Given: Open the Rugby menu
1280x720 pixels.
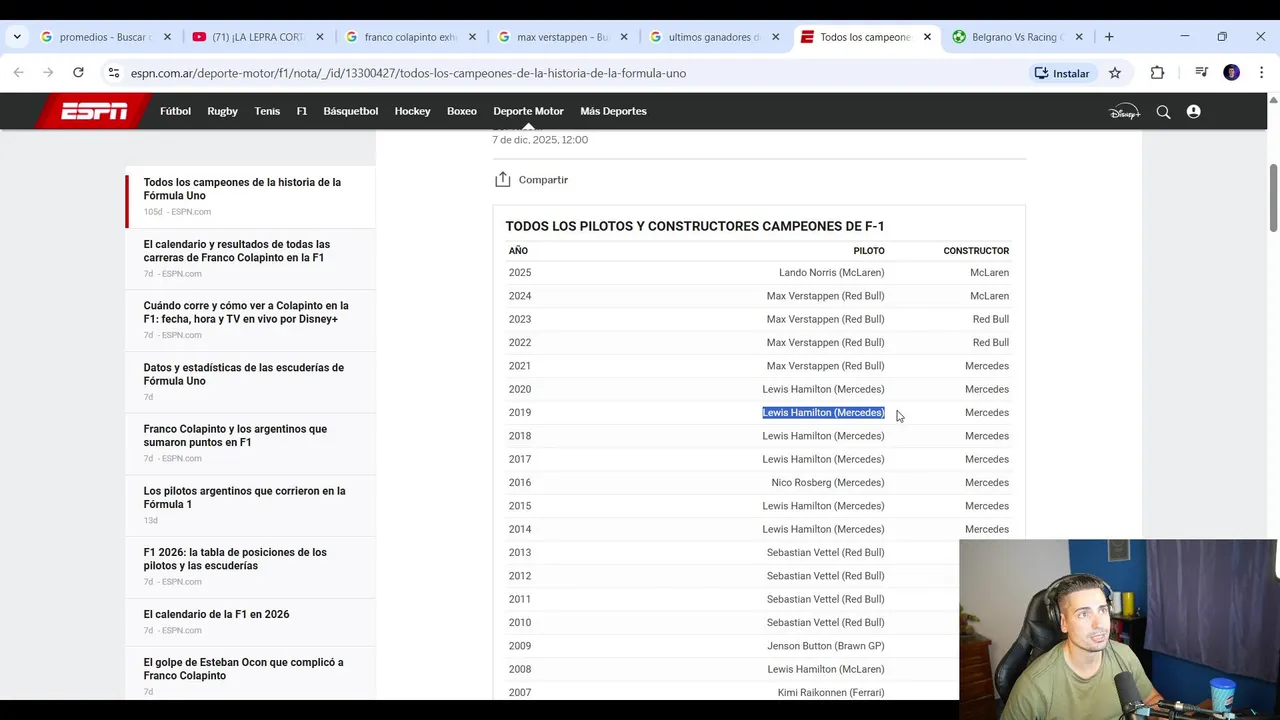Looking at the screenshot, I should tap(222, 111).
